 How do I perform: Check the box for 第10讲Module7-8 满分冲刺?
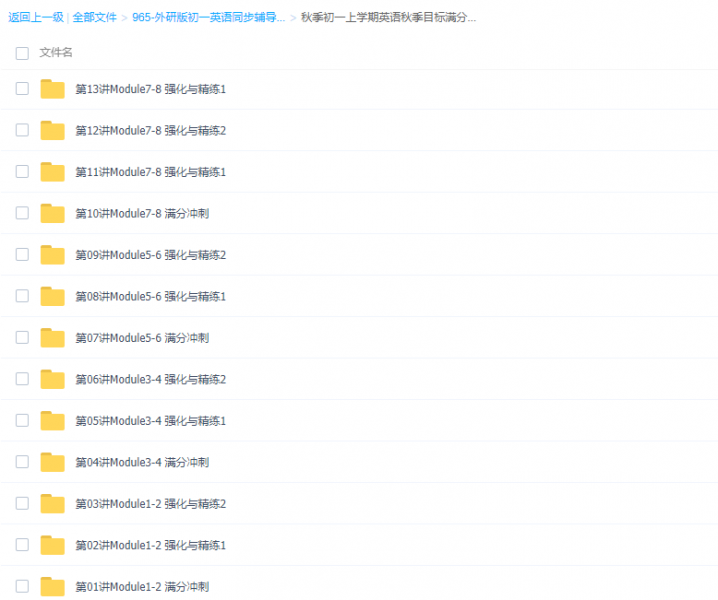22,213
